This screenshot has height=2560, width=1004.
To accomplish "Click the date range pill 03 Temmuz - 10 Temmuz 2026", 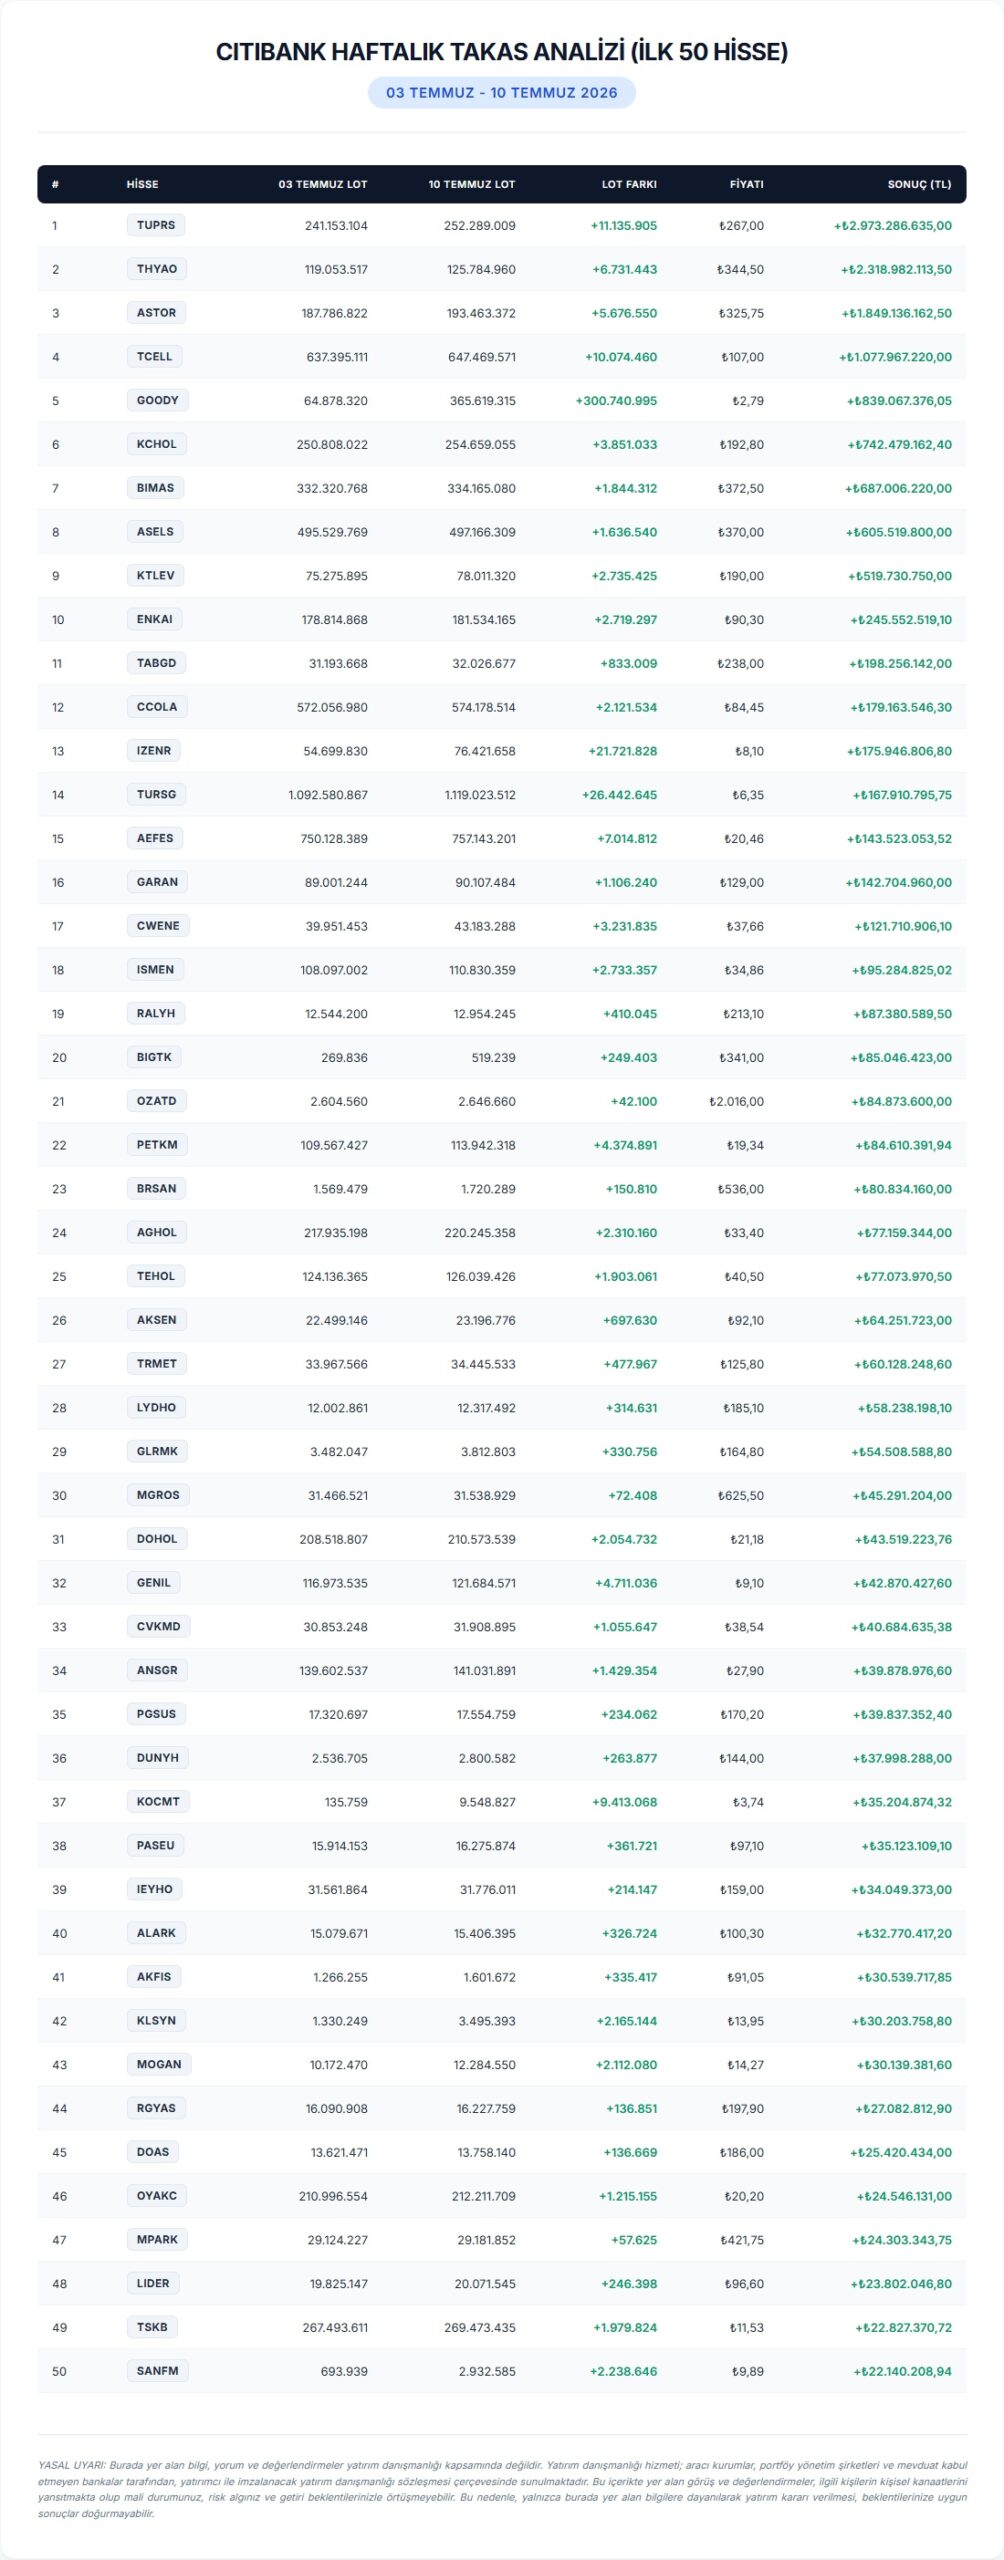I will [x=502, y=92].
